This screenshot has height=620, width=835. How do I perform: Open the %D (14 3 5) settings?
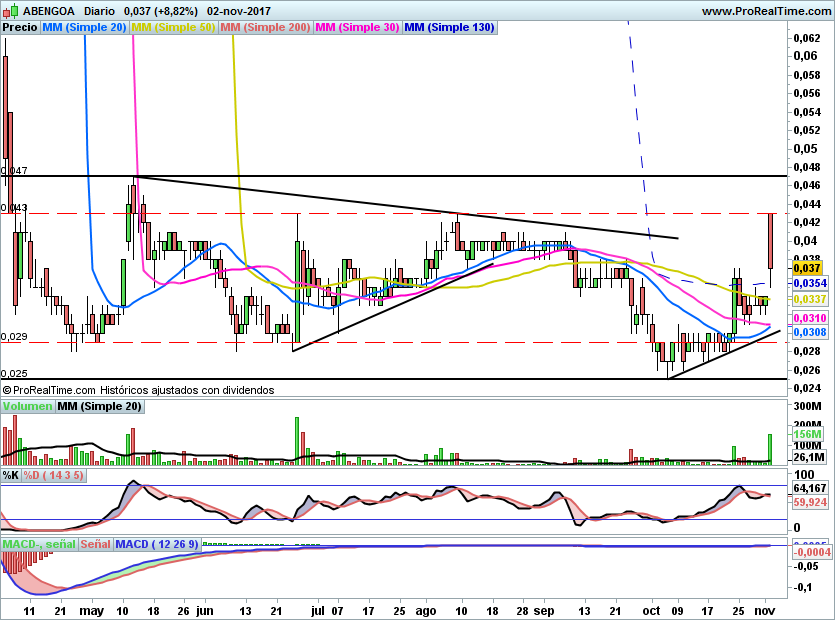click(x=54, y=475)
